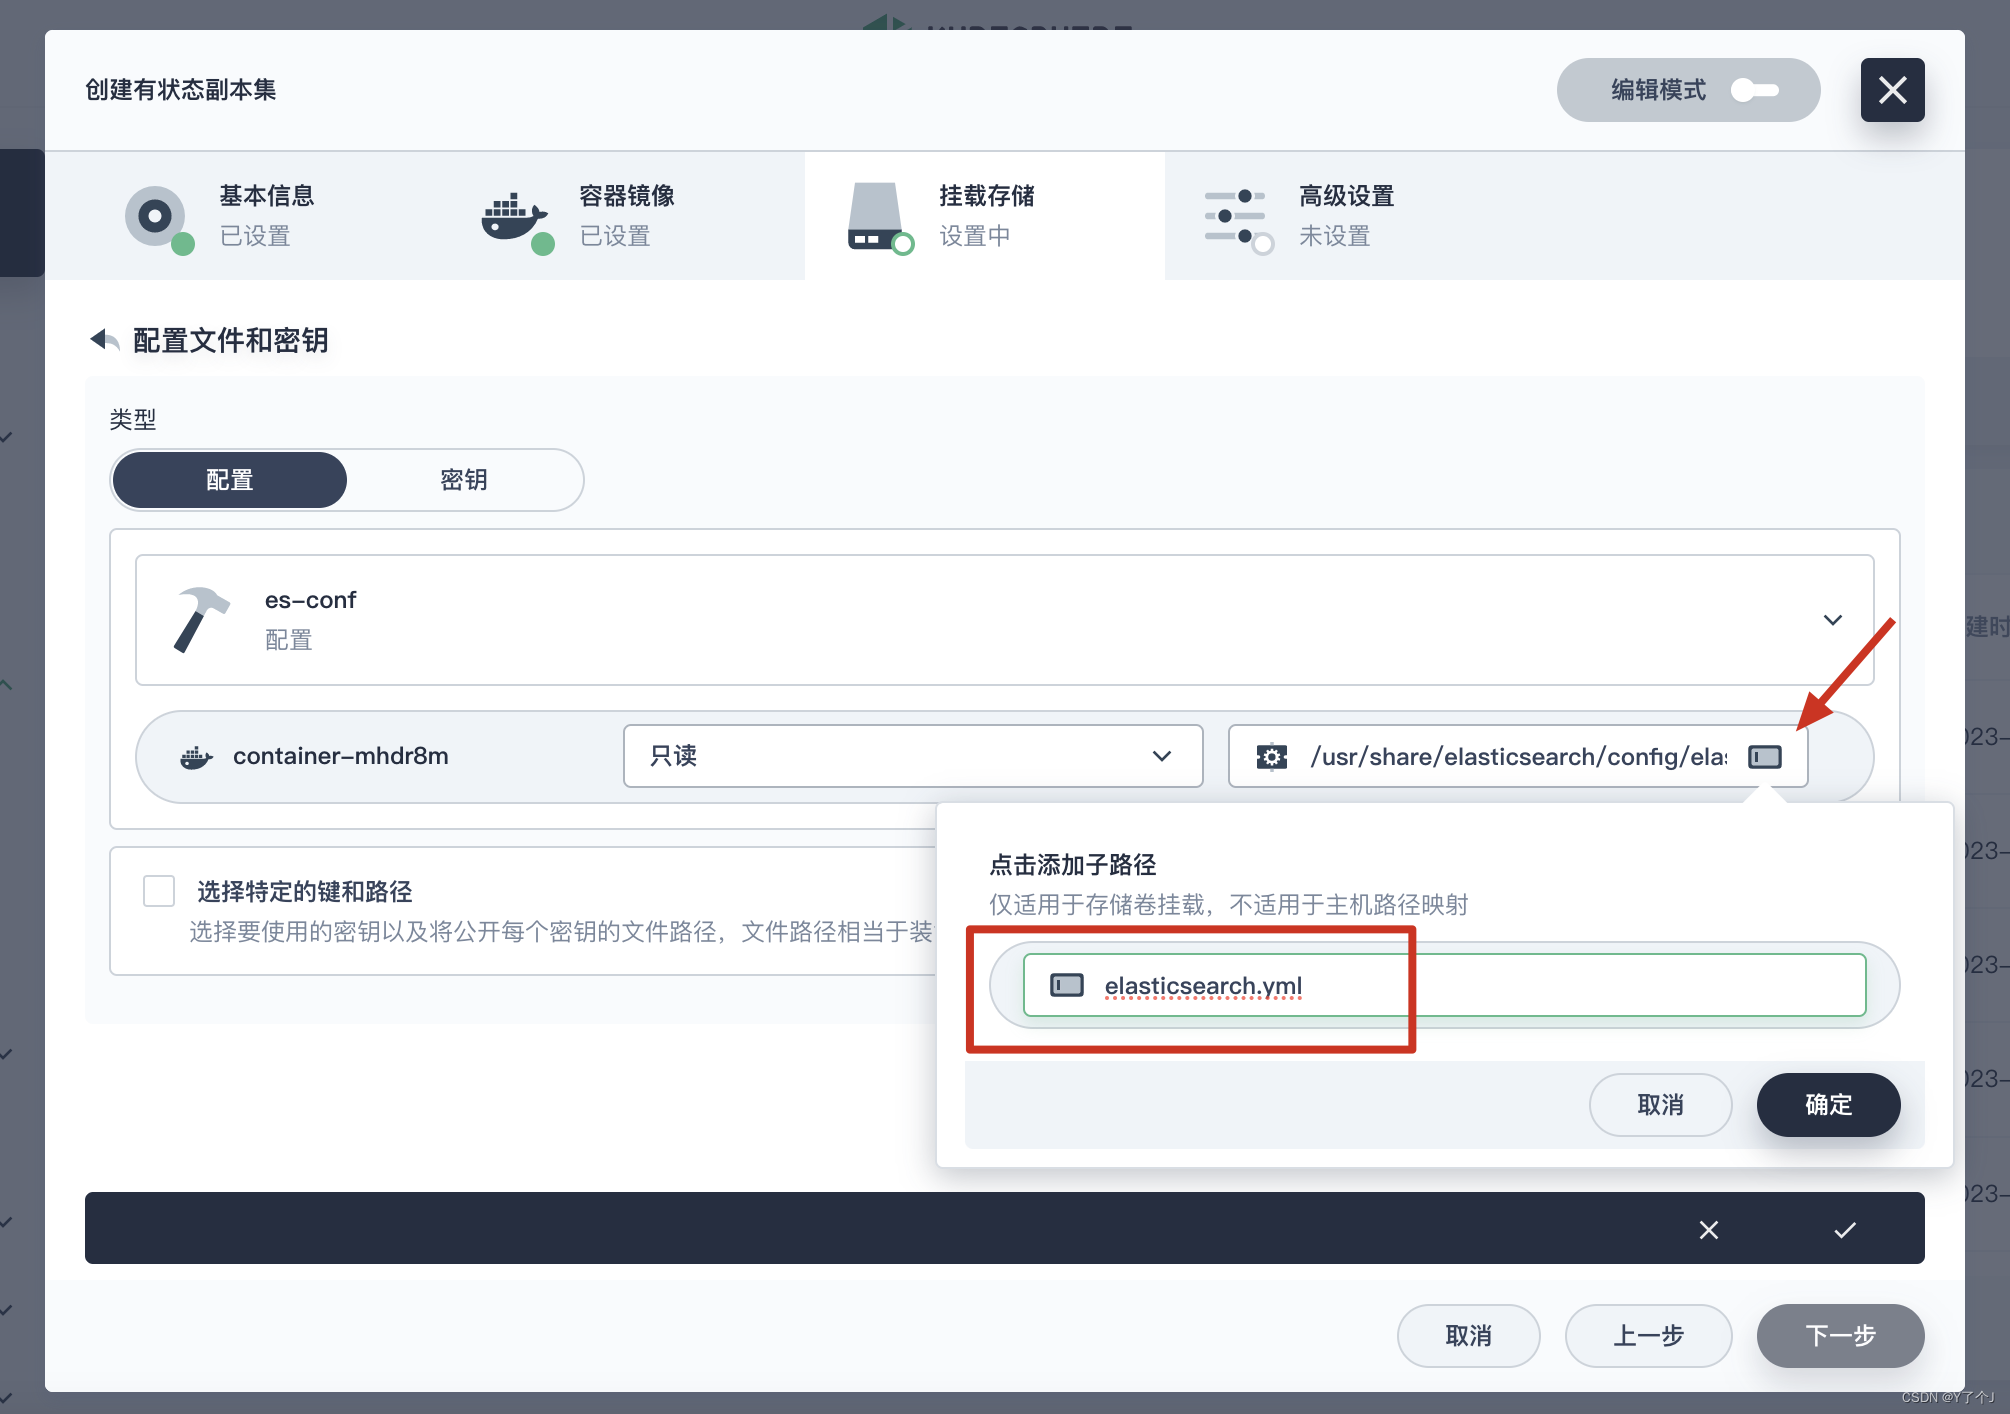Open the 挂载存储 step tab

click(985, 216)
